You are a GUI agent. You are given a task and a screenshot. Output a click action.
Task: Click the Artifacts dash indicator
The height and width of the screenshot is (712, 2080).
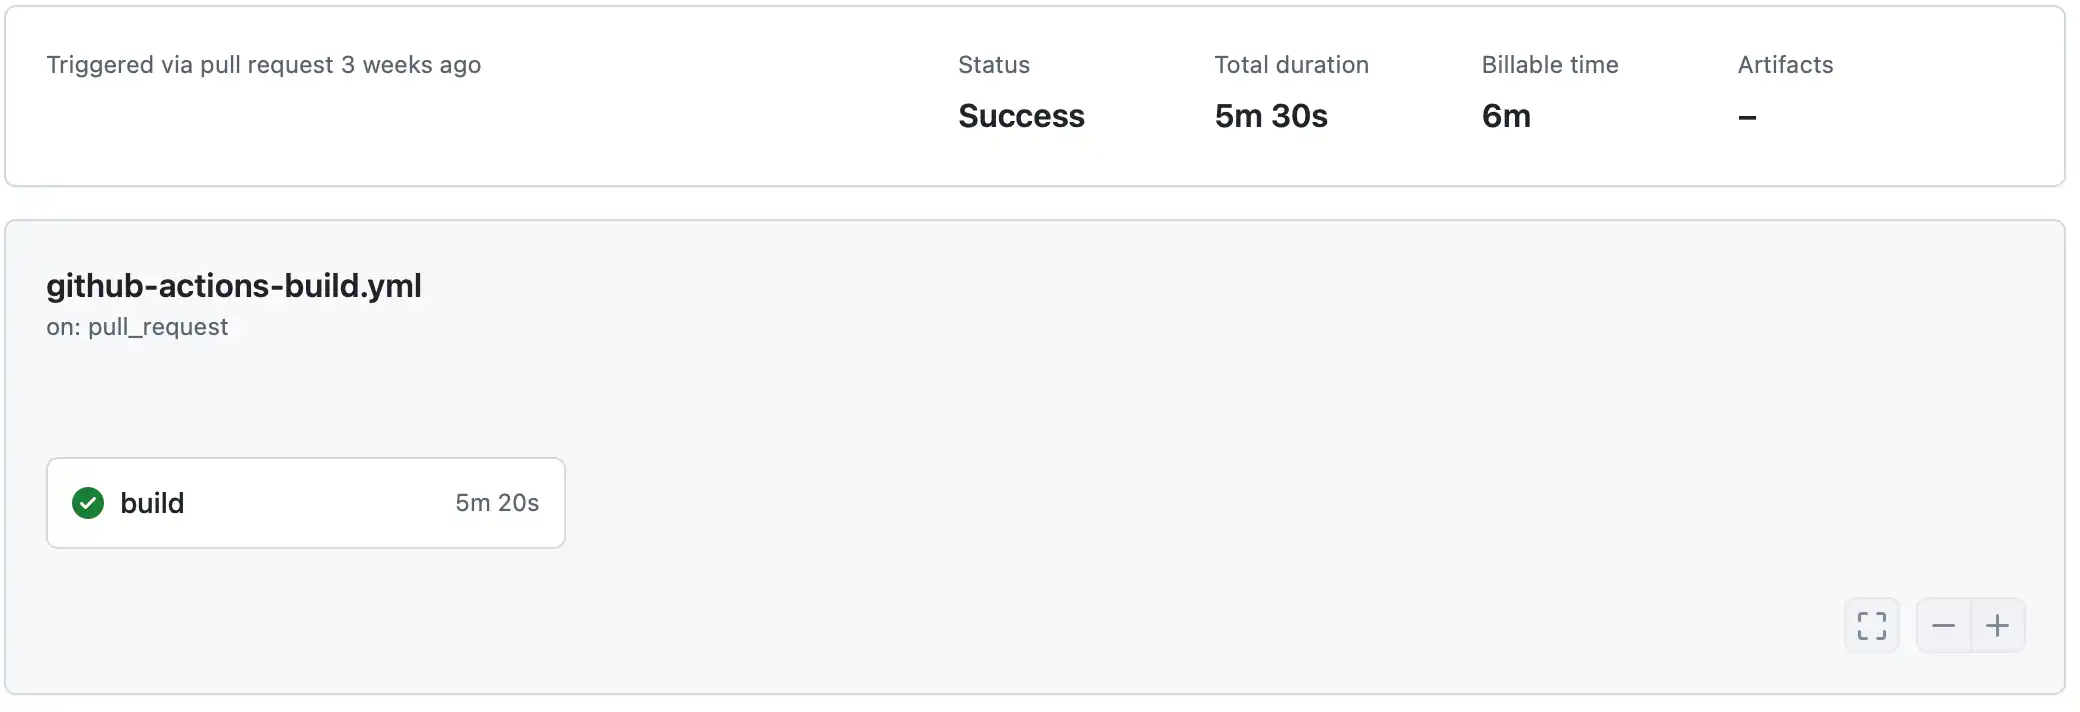(x=1747, y=116)
